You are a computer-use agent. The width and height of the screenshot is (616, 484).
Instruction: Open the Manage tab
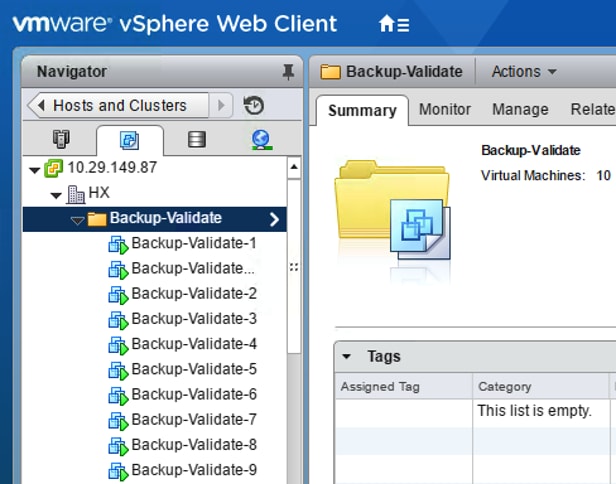coord(520,109)
